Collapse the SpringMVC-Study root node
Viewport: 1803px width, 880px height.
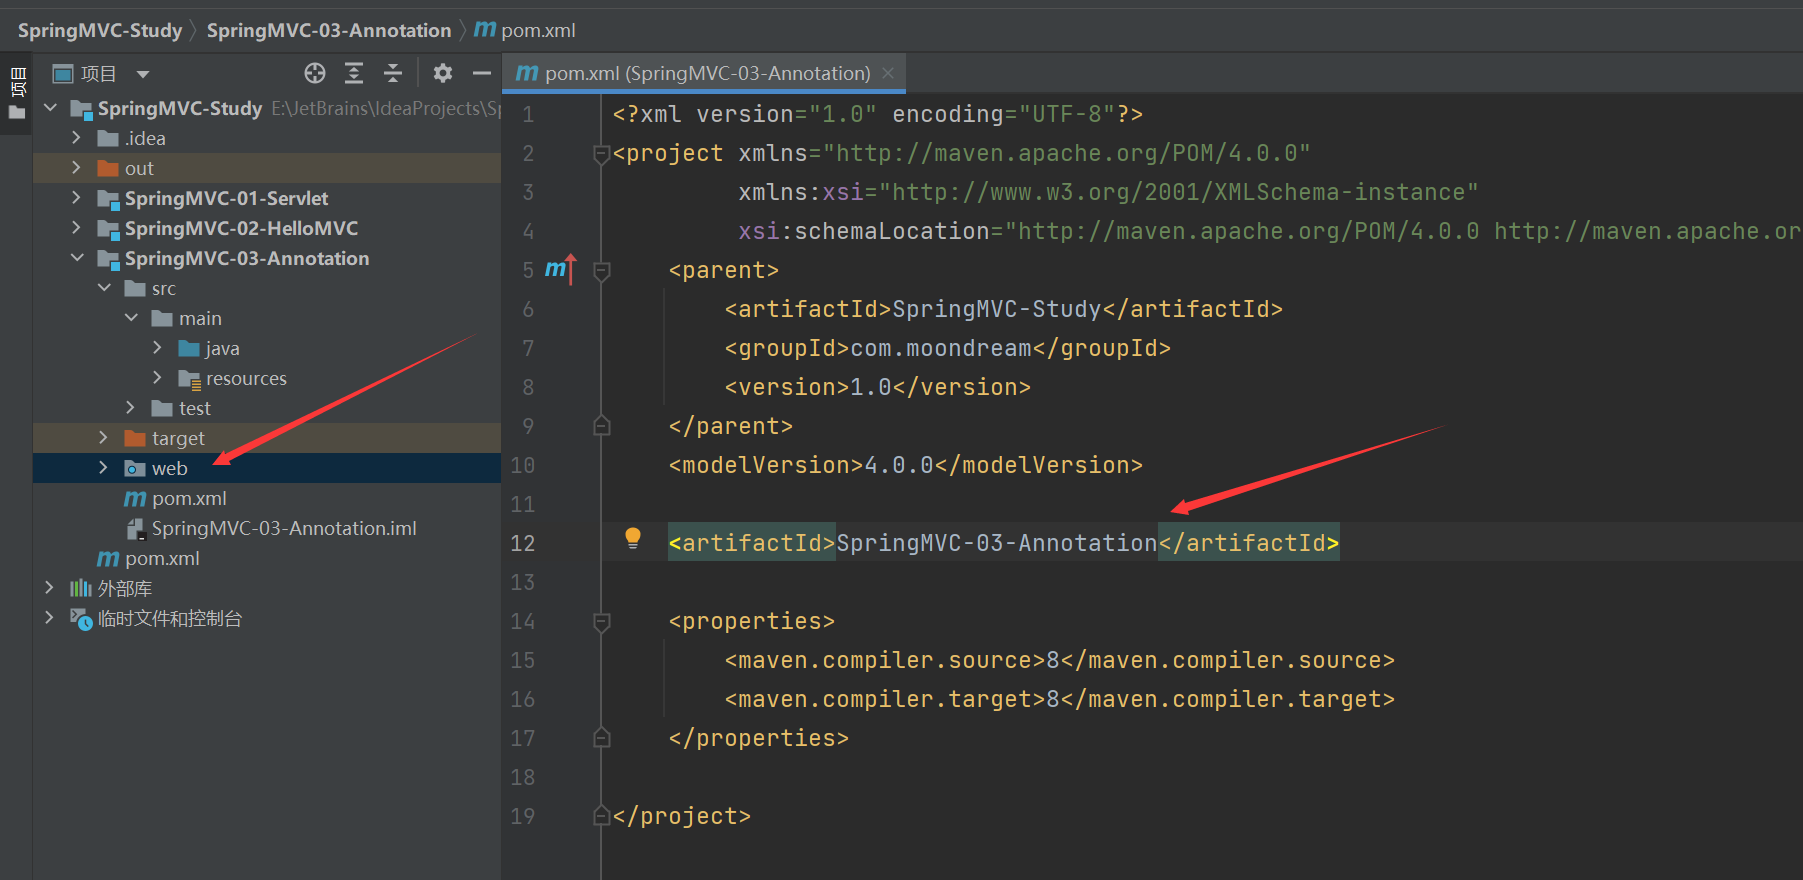click(51, 107)
